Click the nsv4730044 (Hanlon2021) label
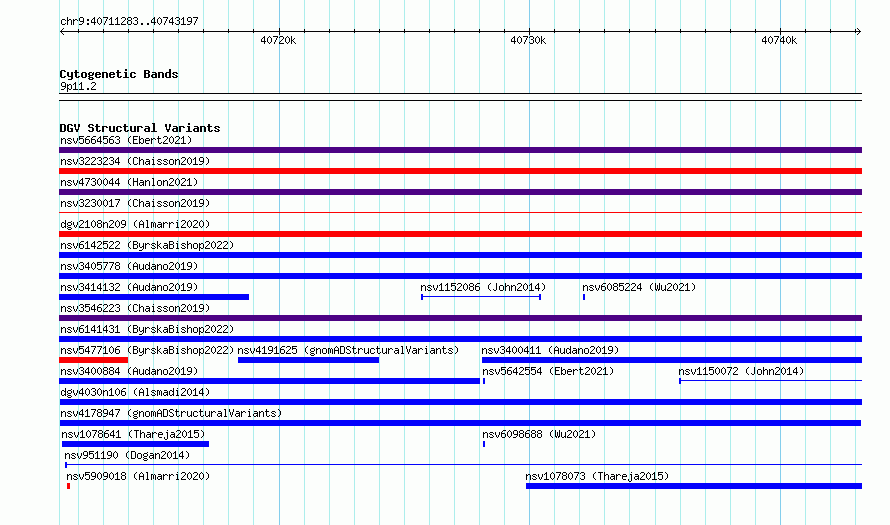This screenshot has width=890, height=525. click(129, 182)
